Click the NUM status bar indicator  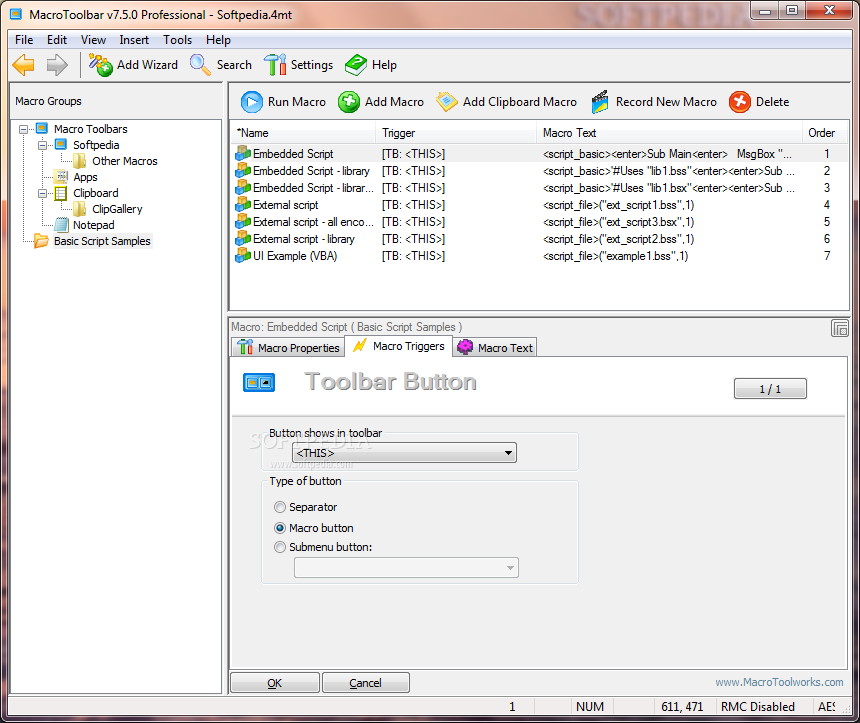tap(590, 707)
